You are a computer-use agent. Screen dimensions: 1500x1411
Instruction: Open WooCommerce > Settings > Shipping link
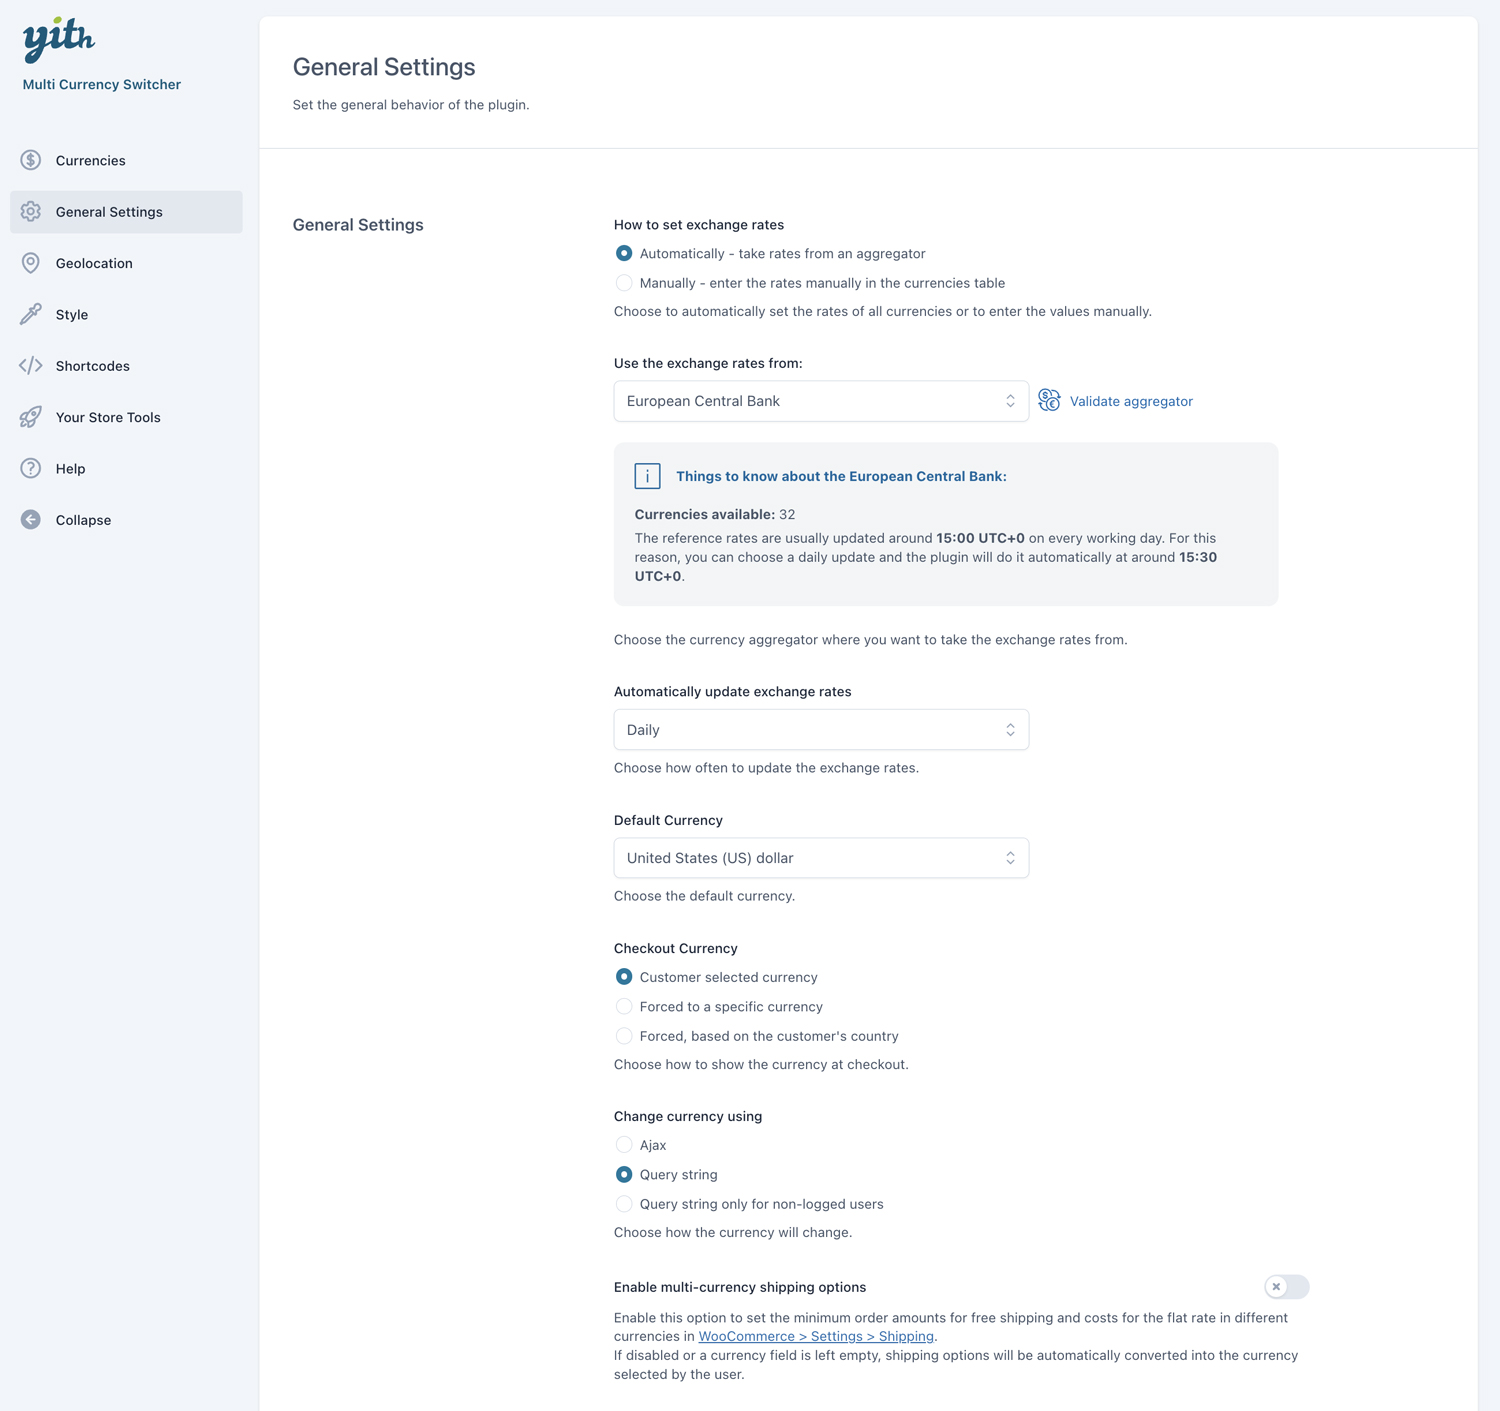click(x=815, y=1336)
